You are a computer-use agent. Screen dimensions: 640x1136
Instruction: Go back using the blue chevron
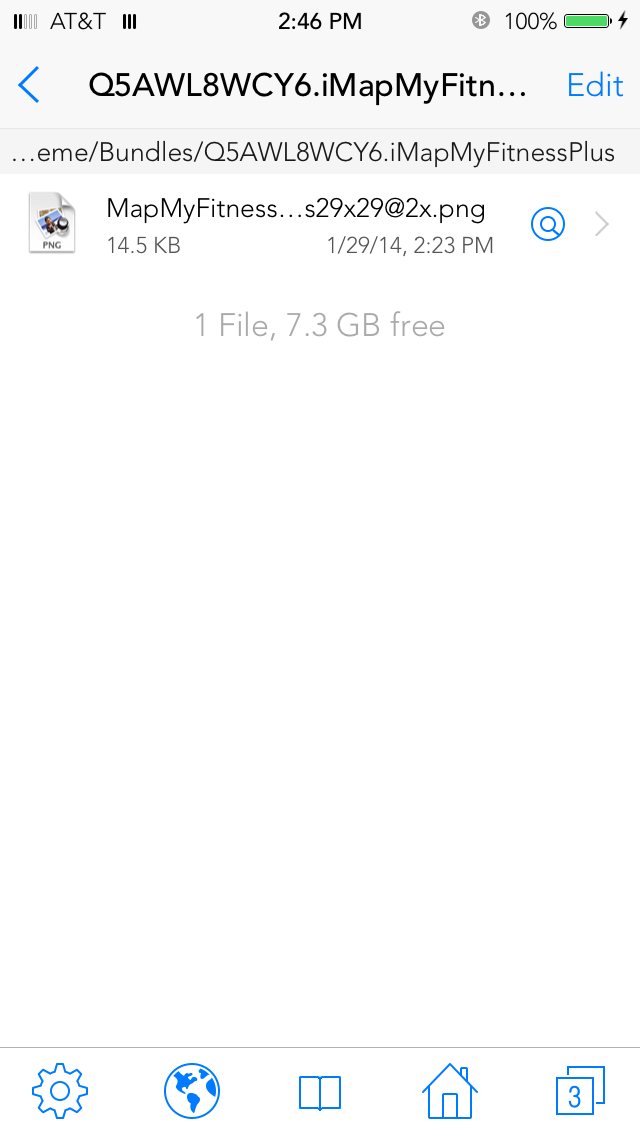[28, 85]
